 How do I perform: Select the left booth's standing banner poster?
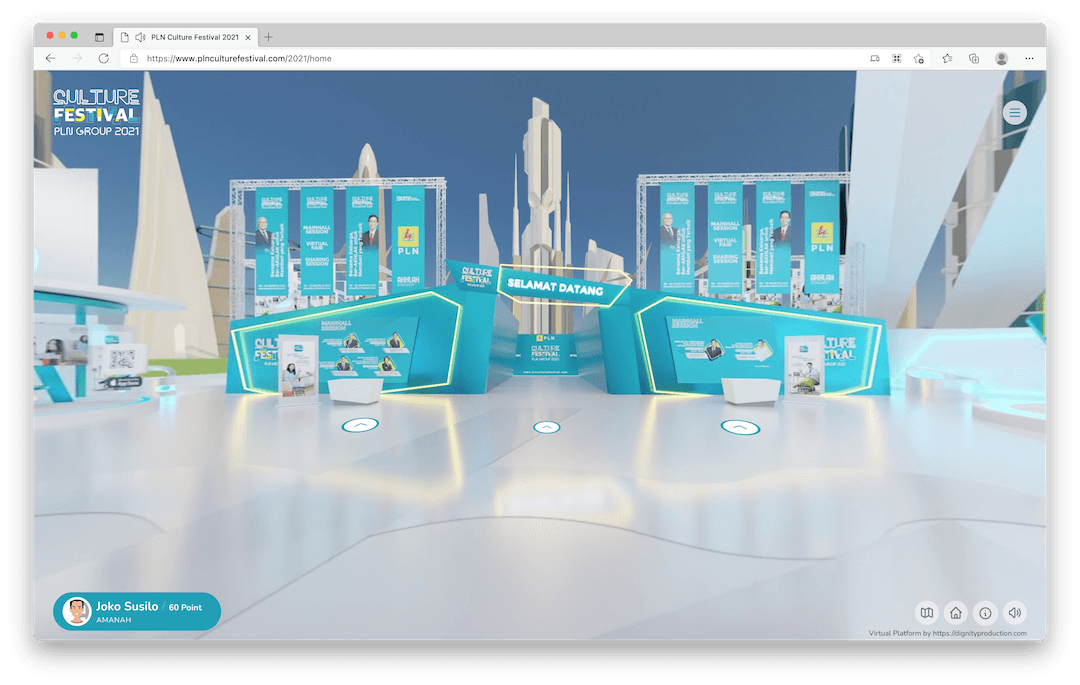click(298, 368)
